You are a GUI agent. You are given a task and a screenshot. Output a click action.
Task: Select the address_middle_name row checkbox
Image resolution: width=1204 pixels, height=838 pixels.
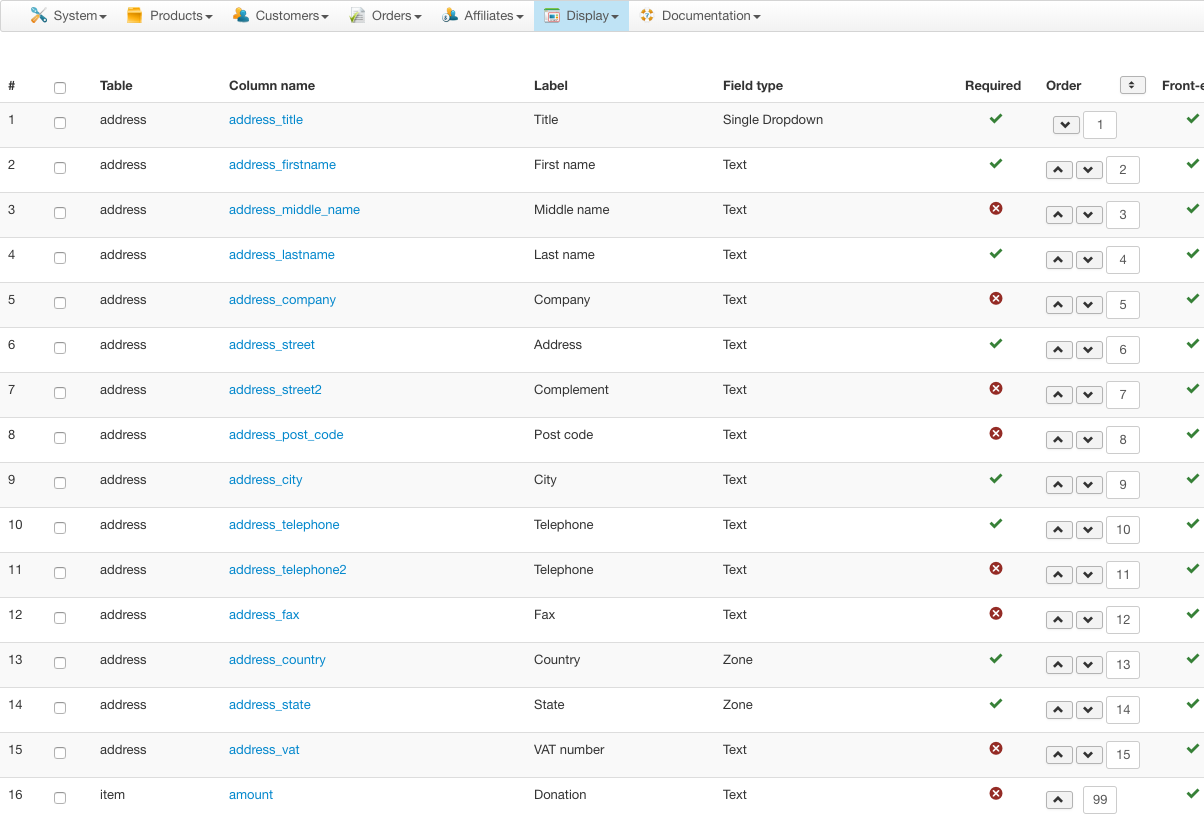[60, 213]
